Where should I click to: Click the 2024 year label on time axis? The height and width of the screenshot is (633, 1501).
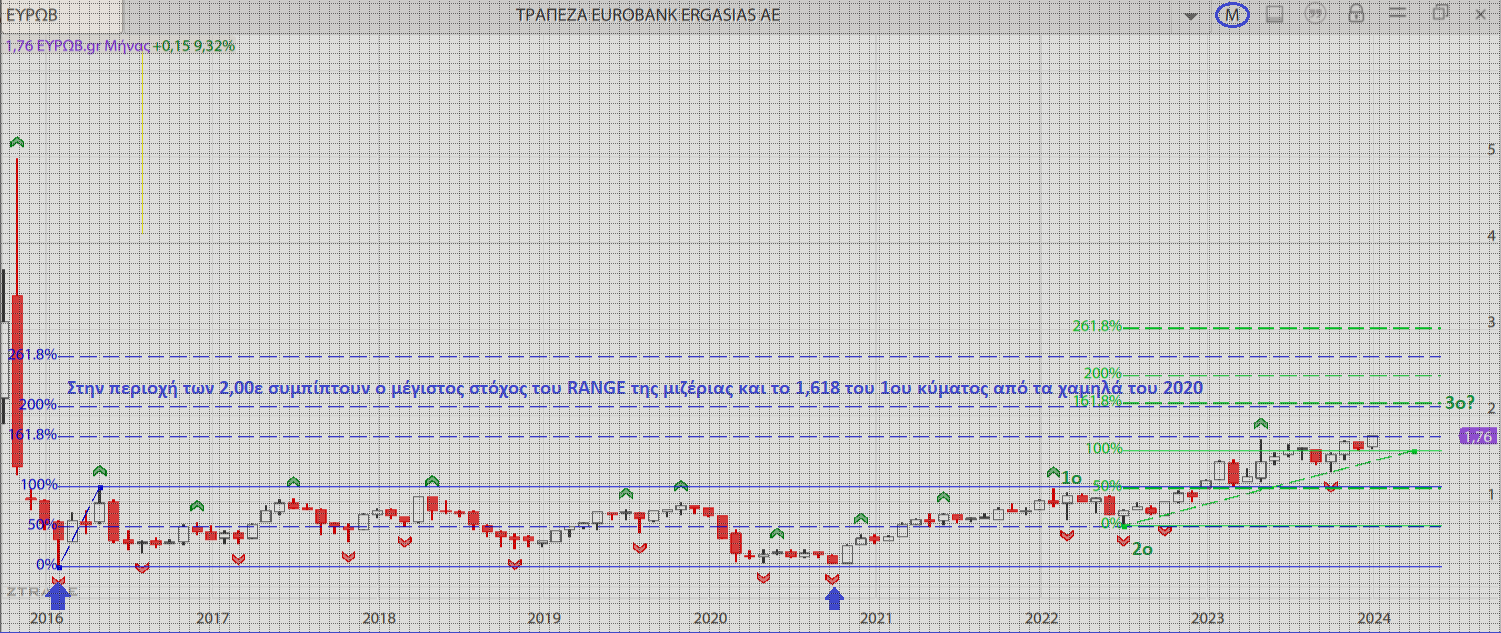tap(1373, 618)
